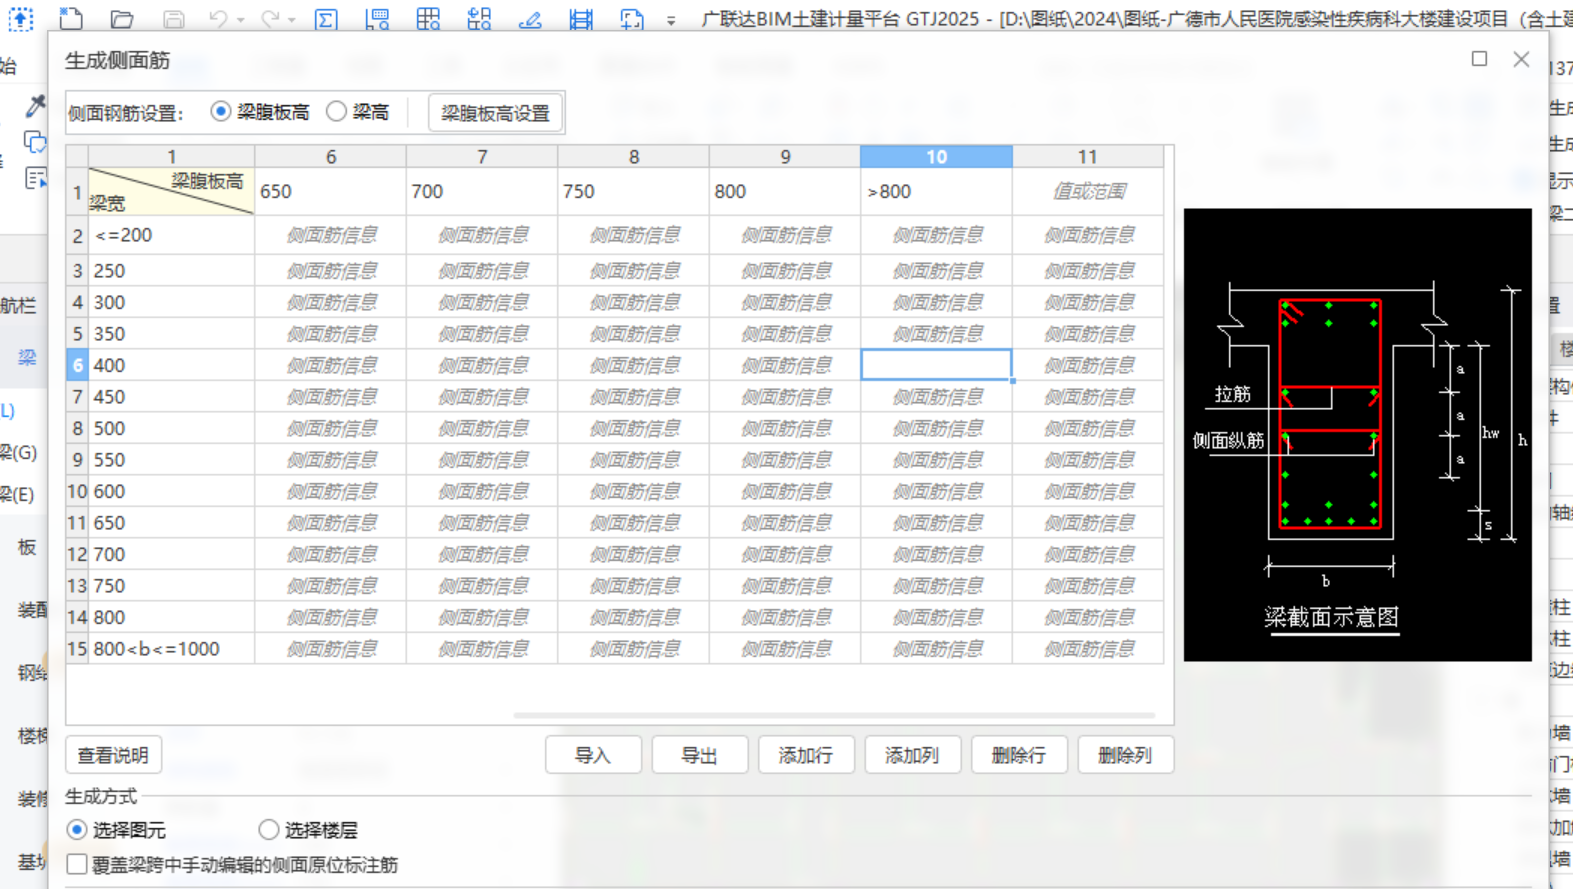Click the 添加列 button
The height and width of the screenshot is (889, 1573).
912,755
